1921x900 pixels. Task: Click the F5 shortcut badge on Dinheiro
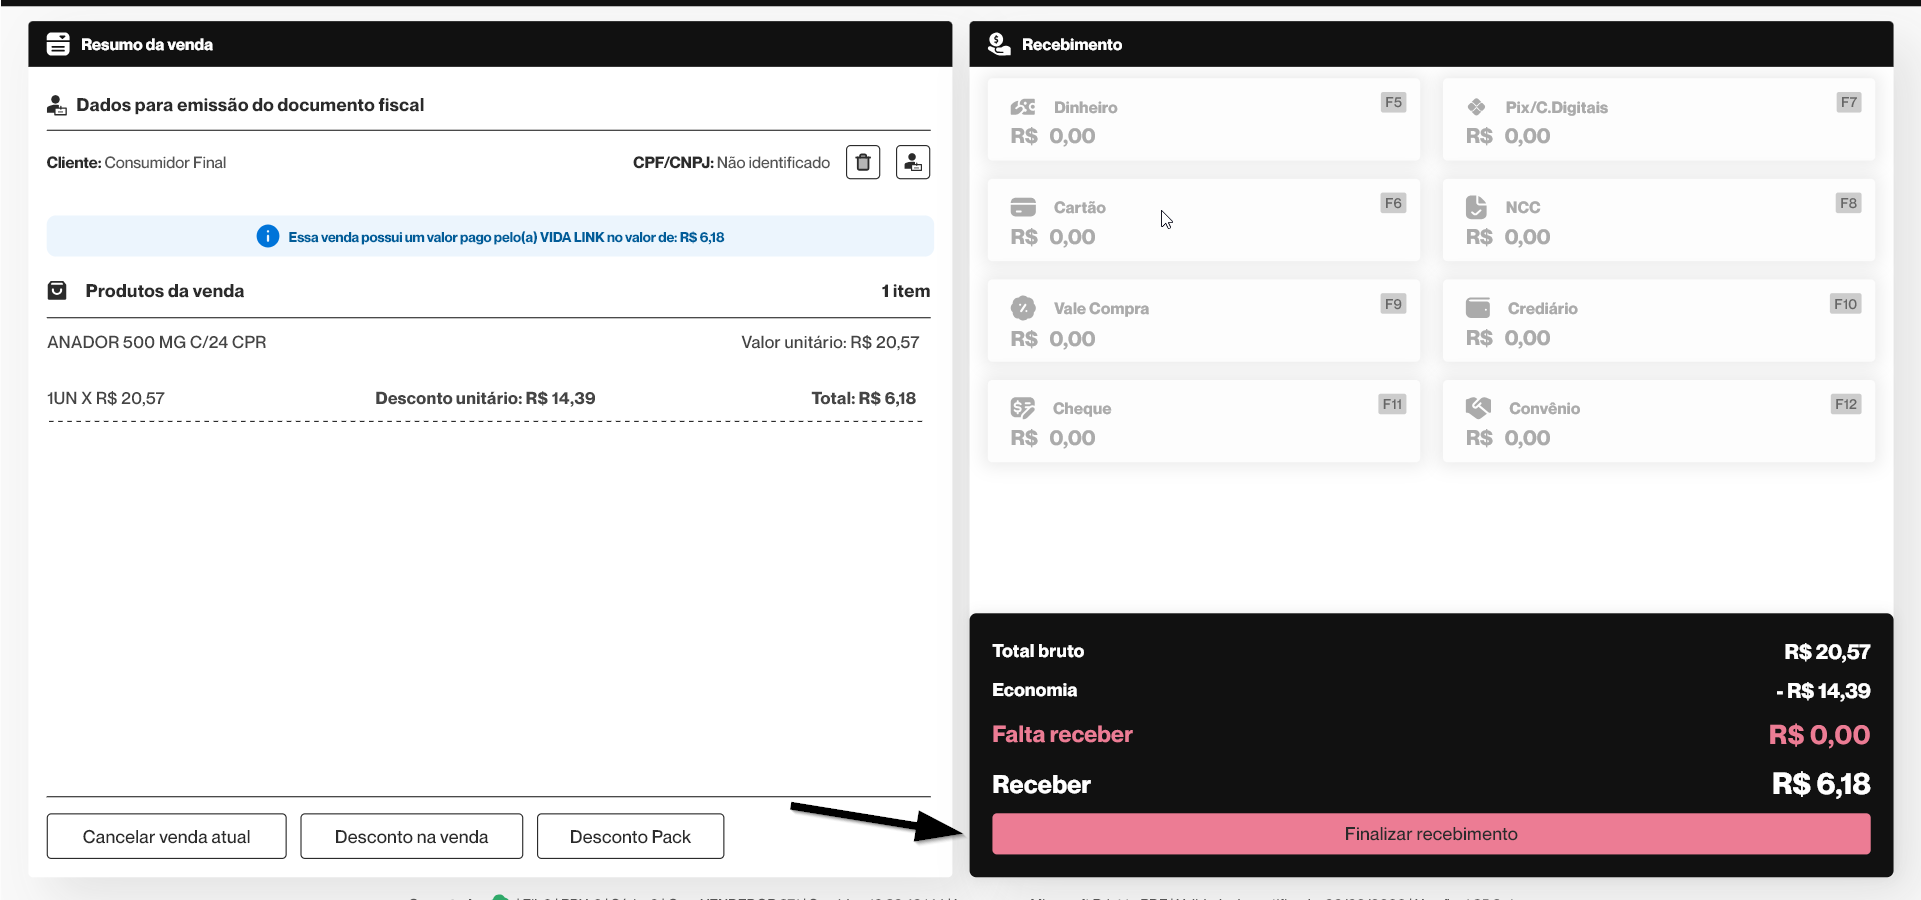click(1393, 102)
